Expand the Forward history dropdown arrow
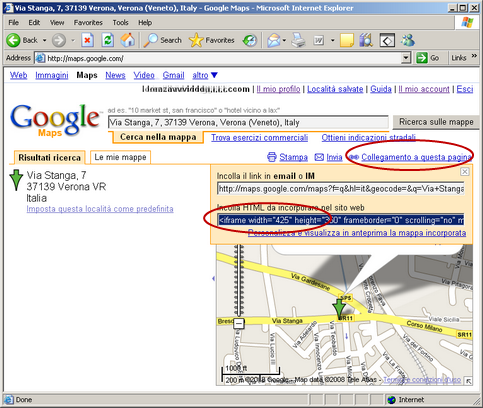Viewport: 483px width, 408px height. pyautogui.click(x=73, y=40)
